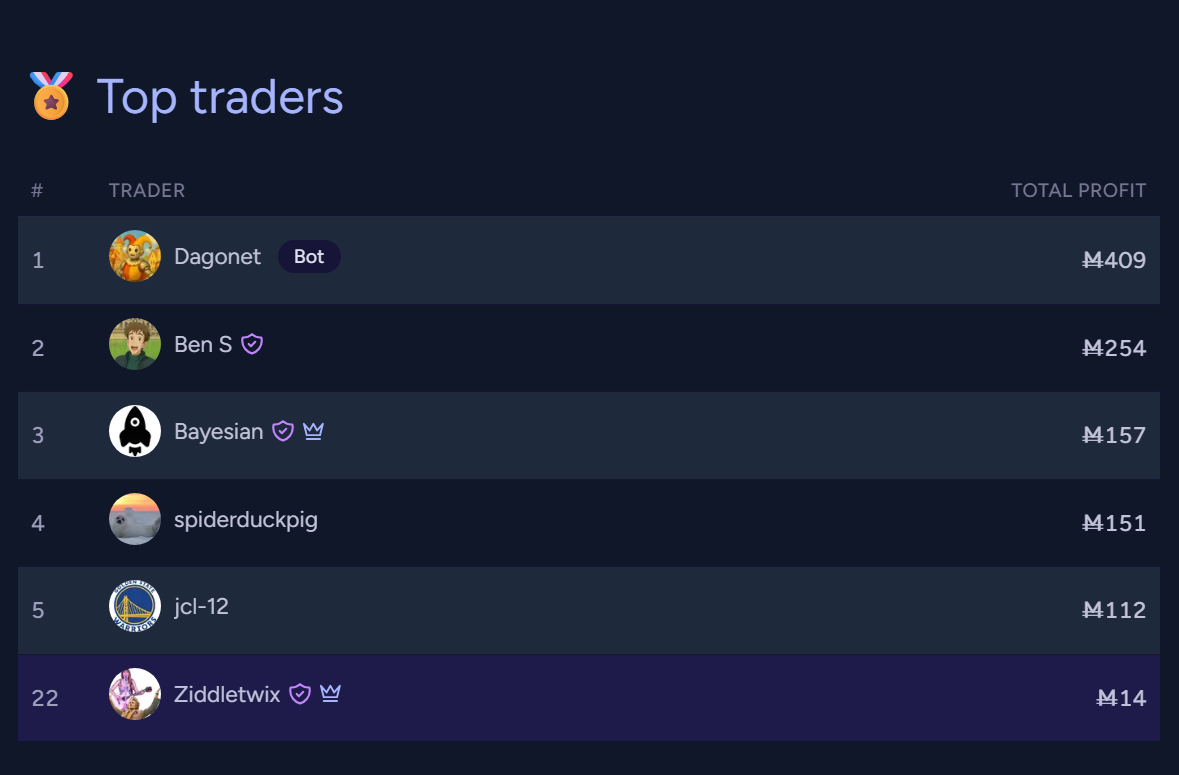1179x775 pixels.
Task: Click Ziddletwix's profile avatar
Action: click(x=135, y=695)
